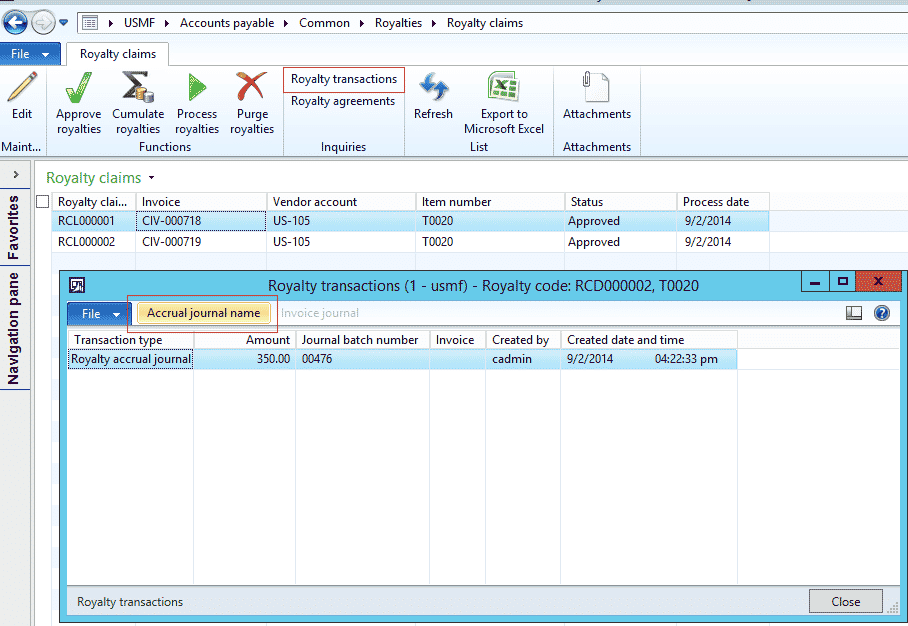
Task: Sort by Amount column header
Action: click(245, 340)
